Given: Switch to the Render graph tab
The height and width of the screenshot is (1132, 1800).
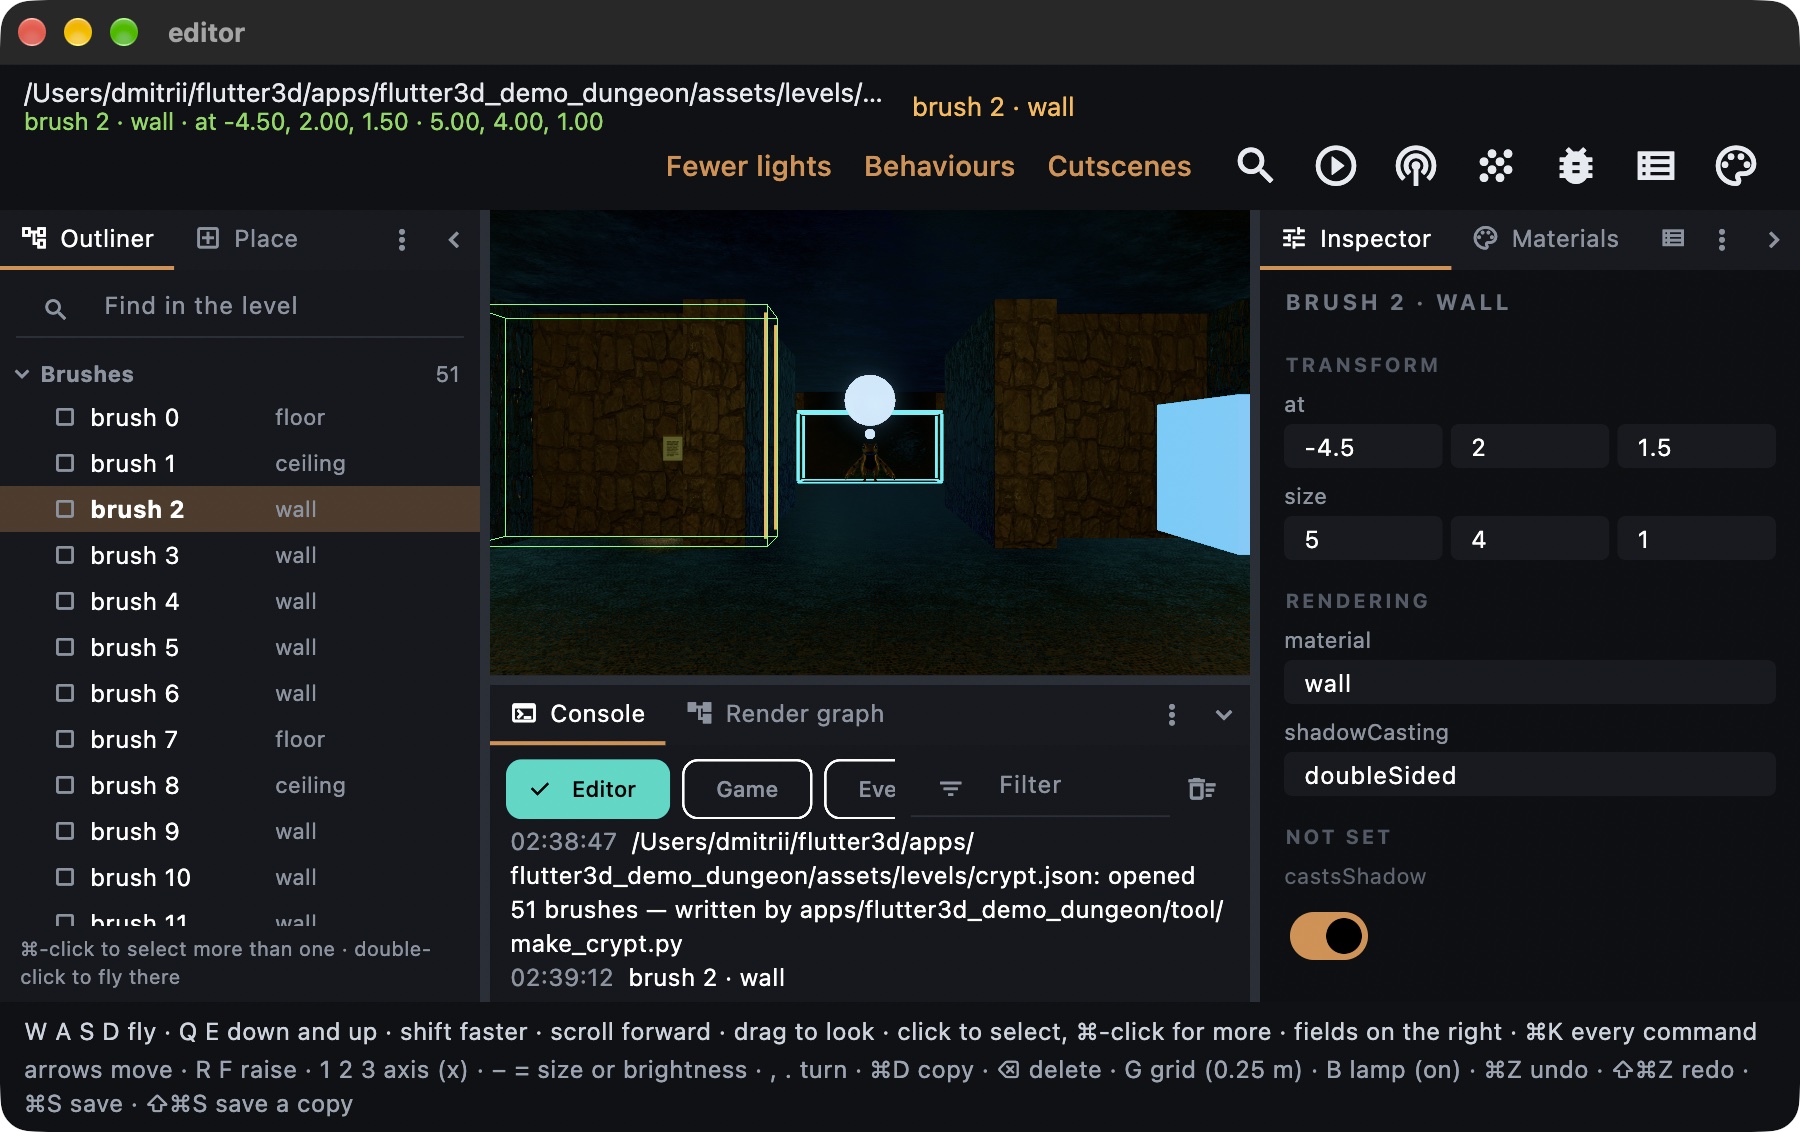Looking at the screenshot, I should pyautogui.click(x=785, y=714).
